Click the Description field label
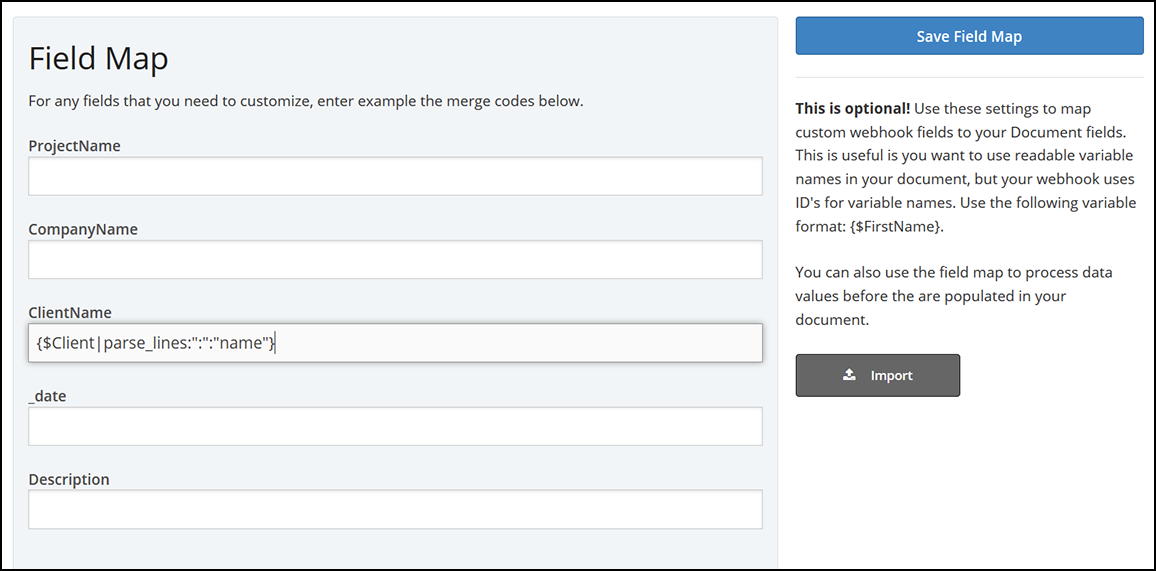This screenshot has height=571, width=1156. [x=69, y=479]
